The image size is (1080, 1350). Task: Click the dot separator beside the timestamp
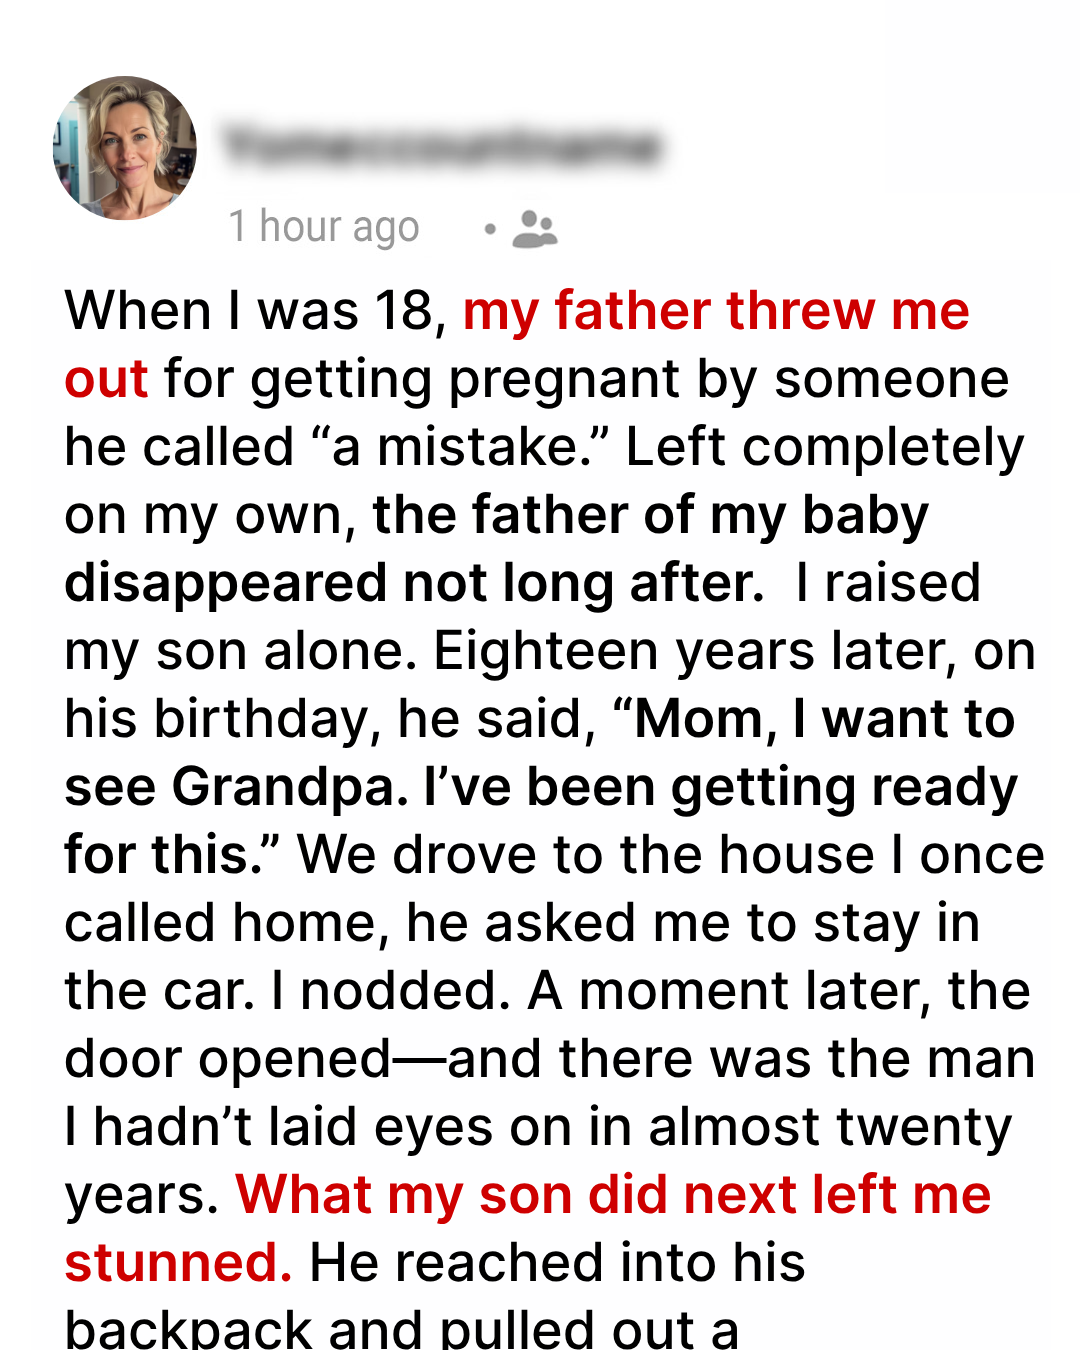click(x=489, y=229)
